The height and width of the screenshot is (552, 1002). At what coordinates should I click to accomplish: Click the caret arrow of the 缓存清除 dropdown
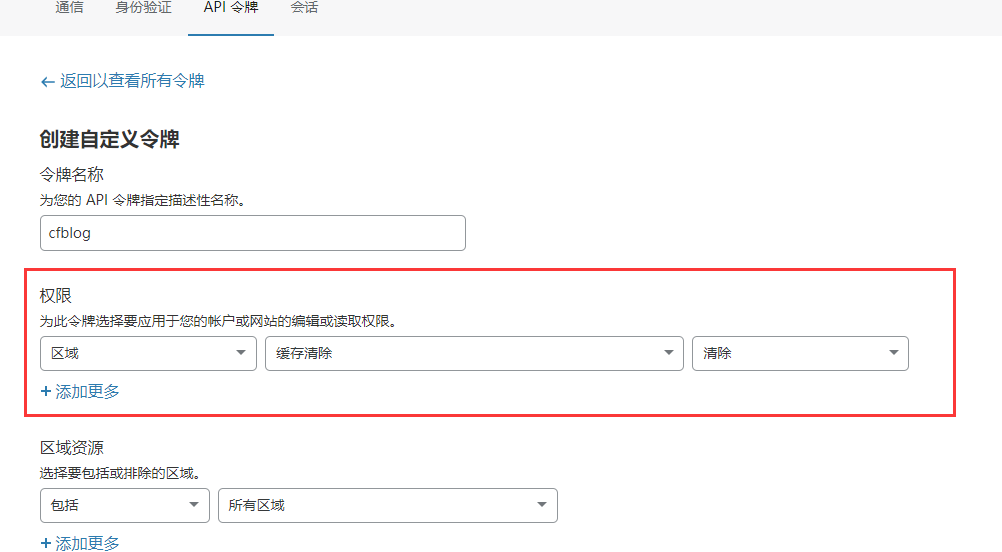668,353
